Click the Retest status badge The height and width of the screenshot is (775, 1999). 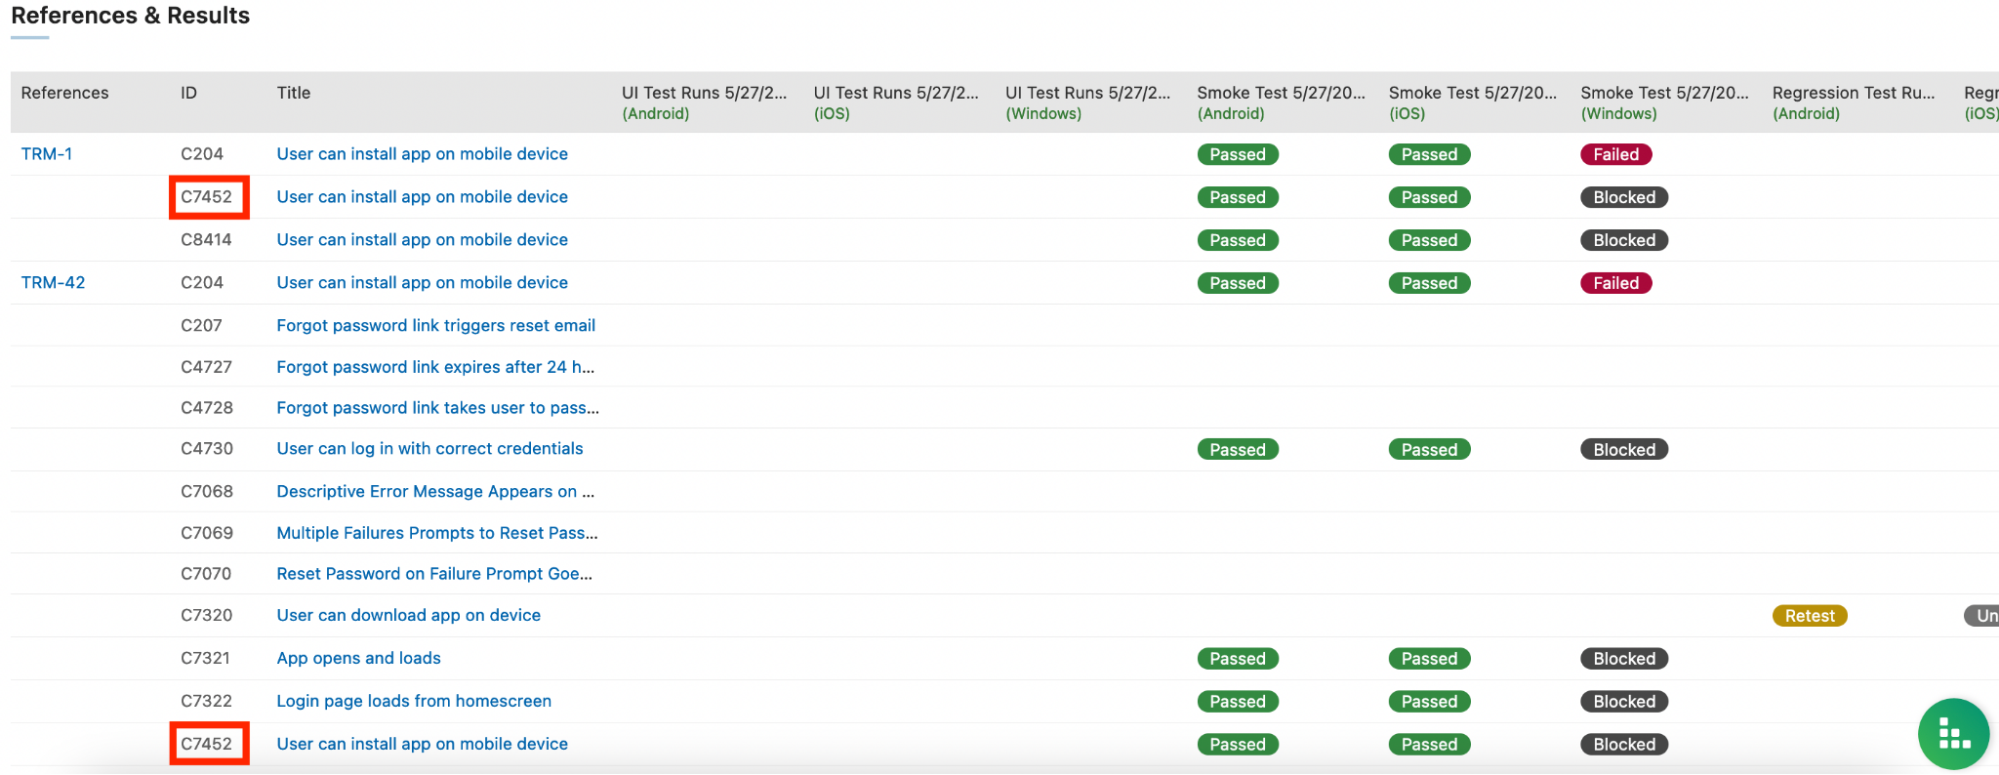pos(1808,616)
